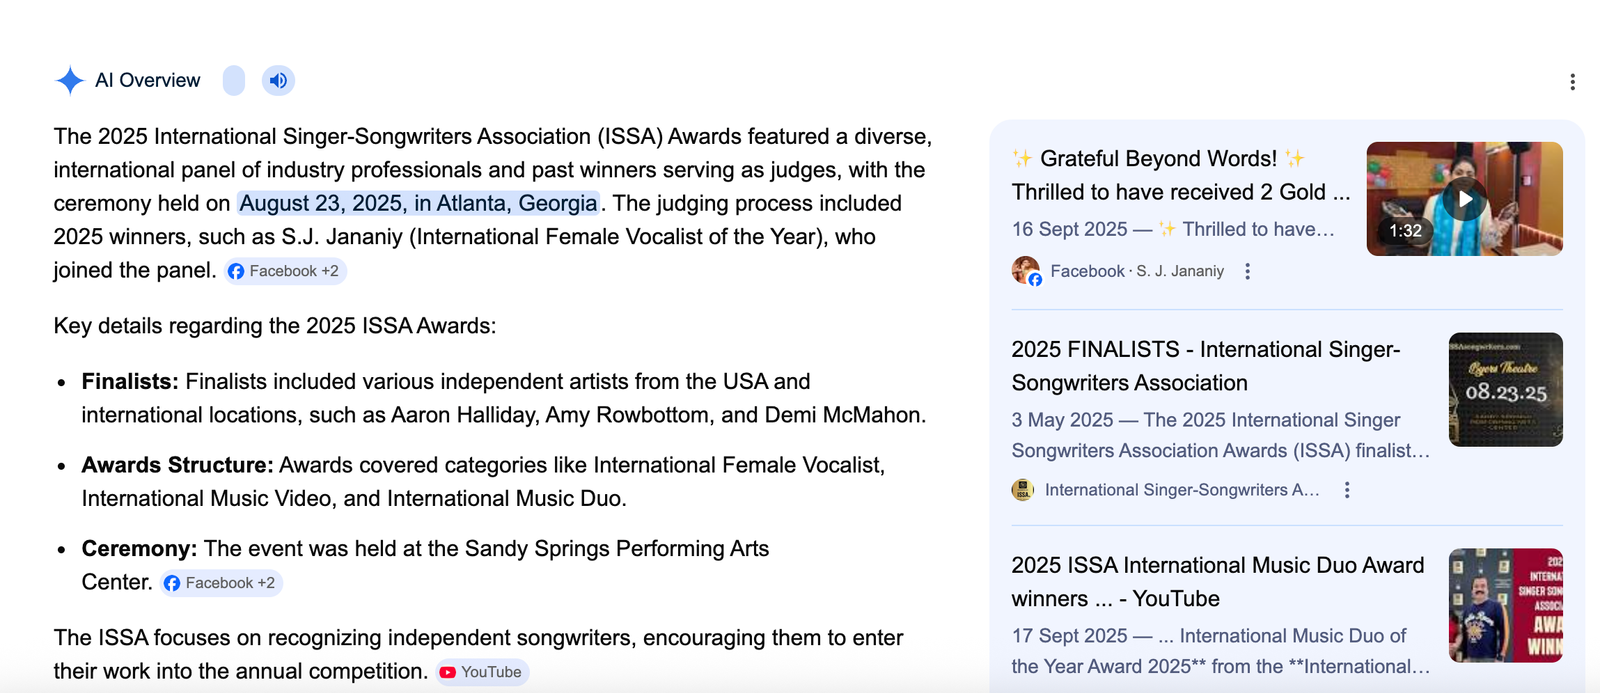Click the blue pill button beside AI Overview
The image size is (1600, 693).
pos(234,80)
